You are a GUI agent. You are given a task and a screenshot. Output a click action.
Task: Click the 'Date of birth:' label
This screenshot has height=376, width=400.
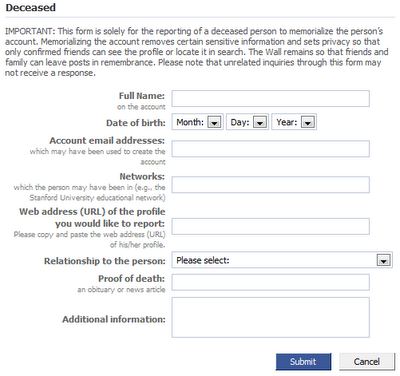(136, 123)
